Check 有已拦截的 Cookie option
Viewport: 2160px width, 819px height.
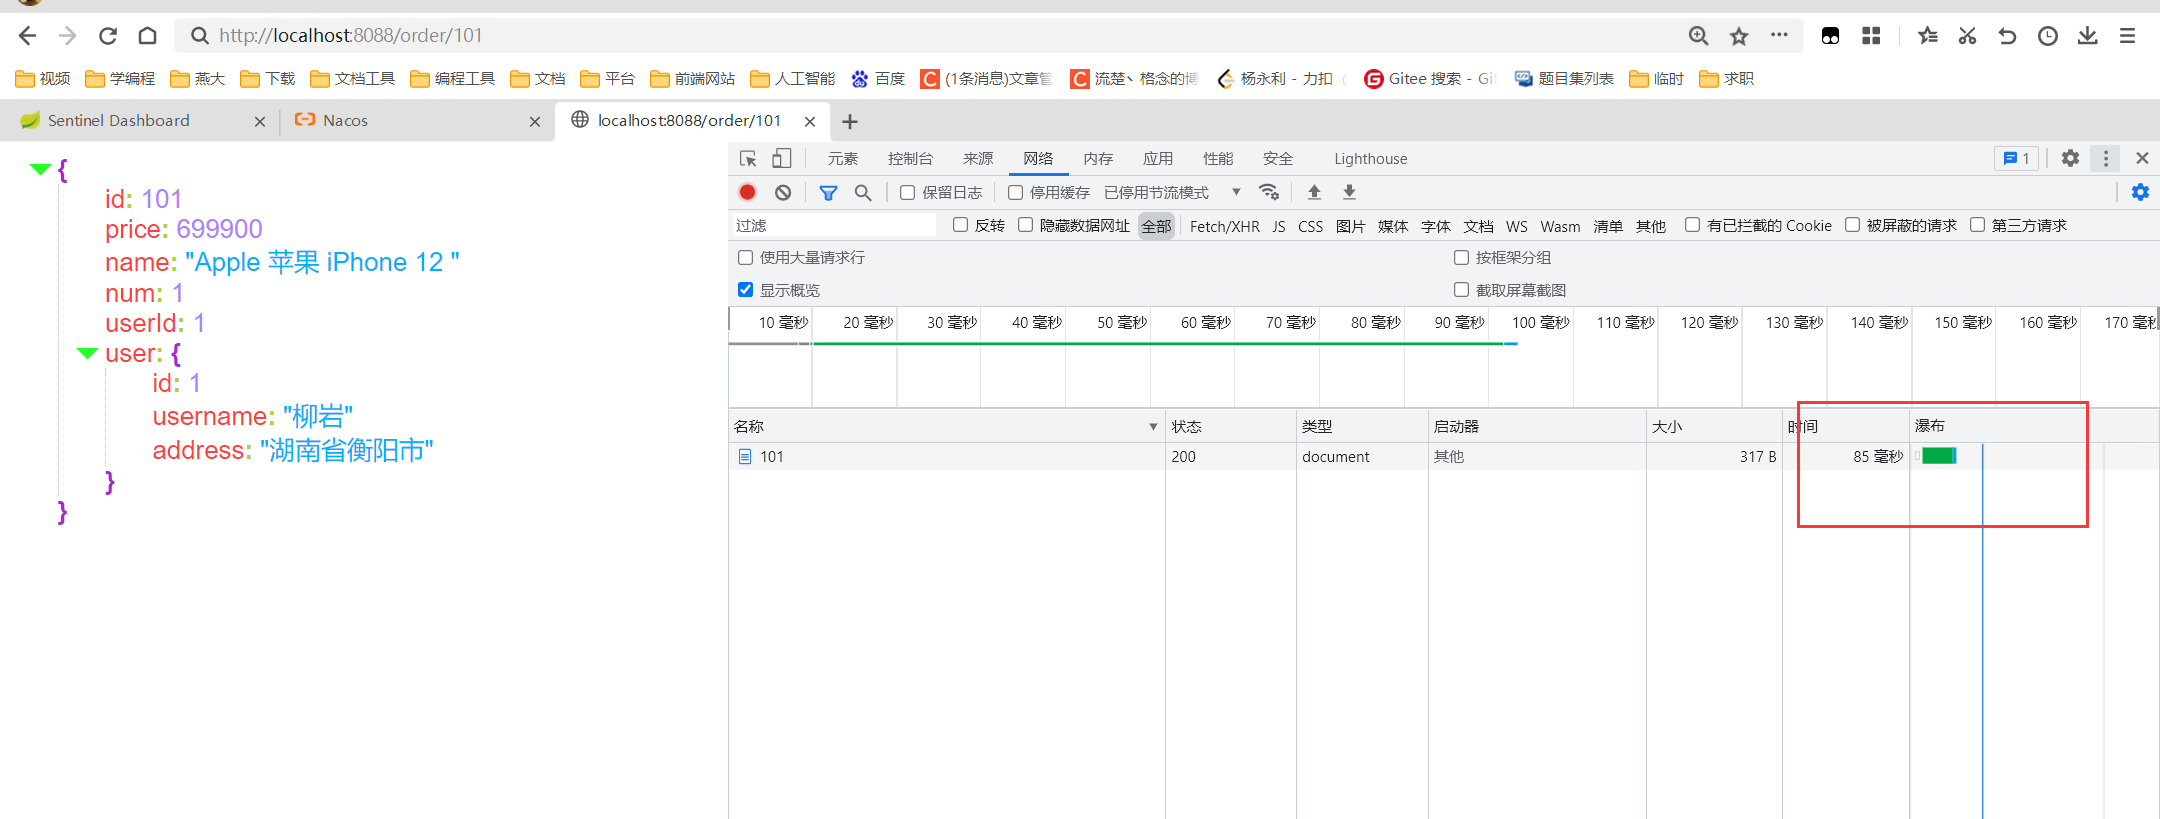tap(1692, 225)
